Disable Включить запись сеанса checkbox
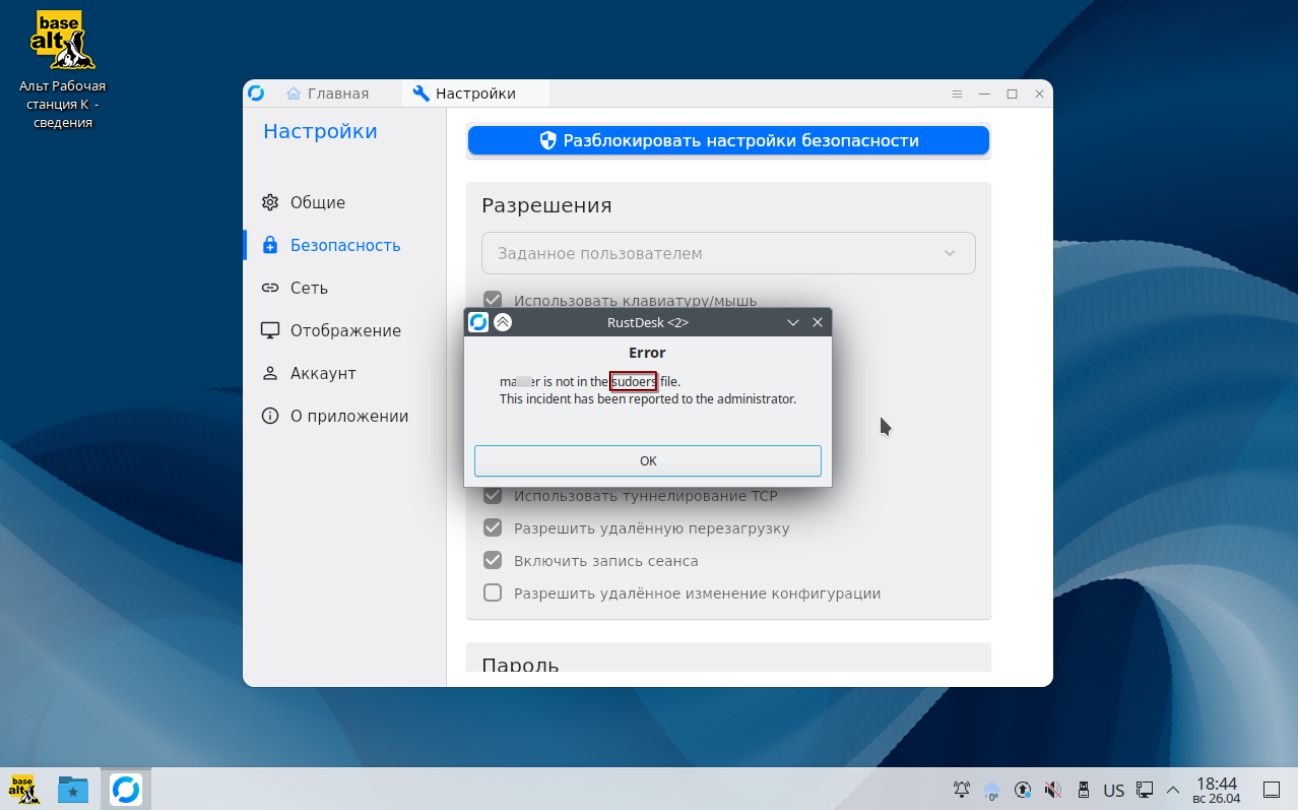The image size is (1298, 810). coord(493,561)
